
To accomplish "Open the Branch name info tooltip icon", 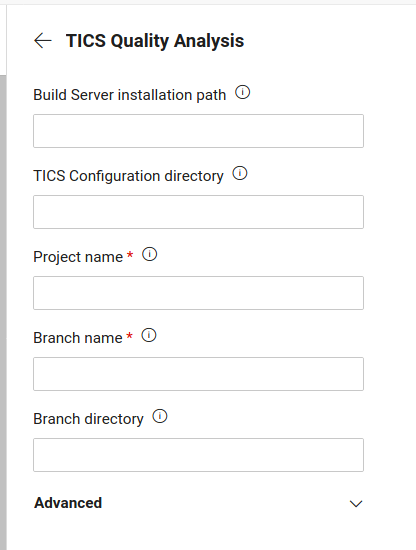I will coord(149,335).
